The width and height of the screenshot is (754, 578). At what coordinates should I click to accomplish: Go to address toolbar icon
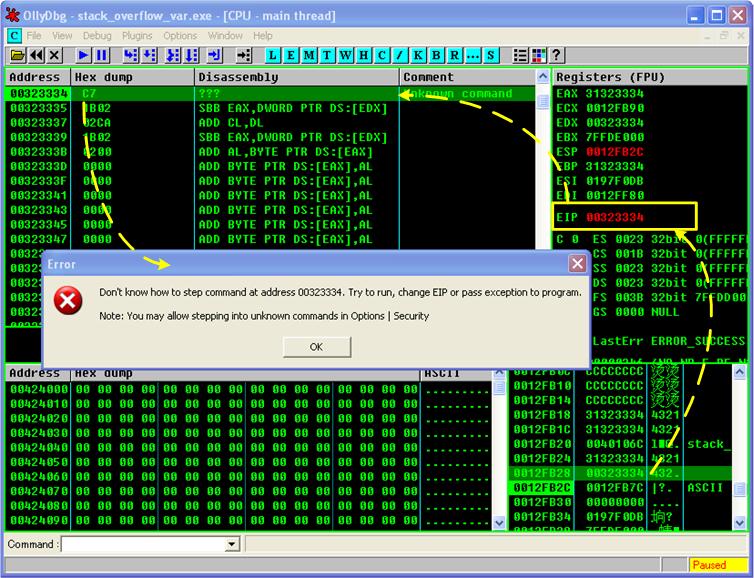244,55
